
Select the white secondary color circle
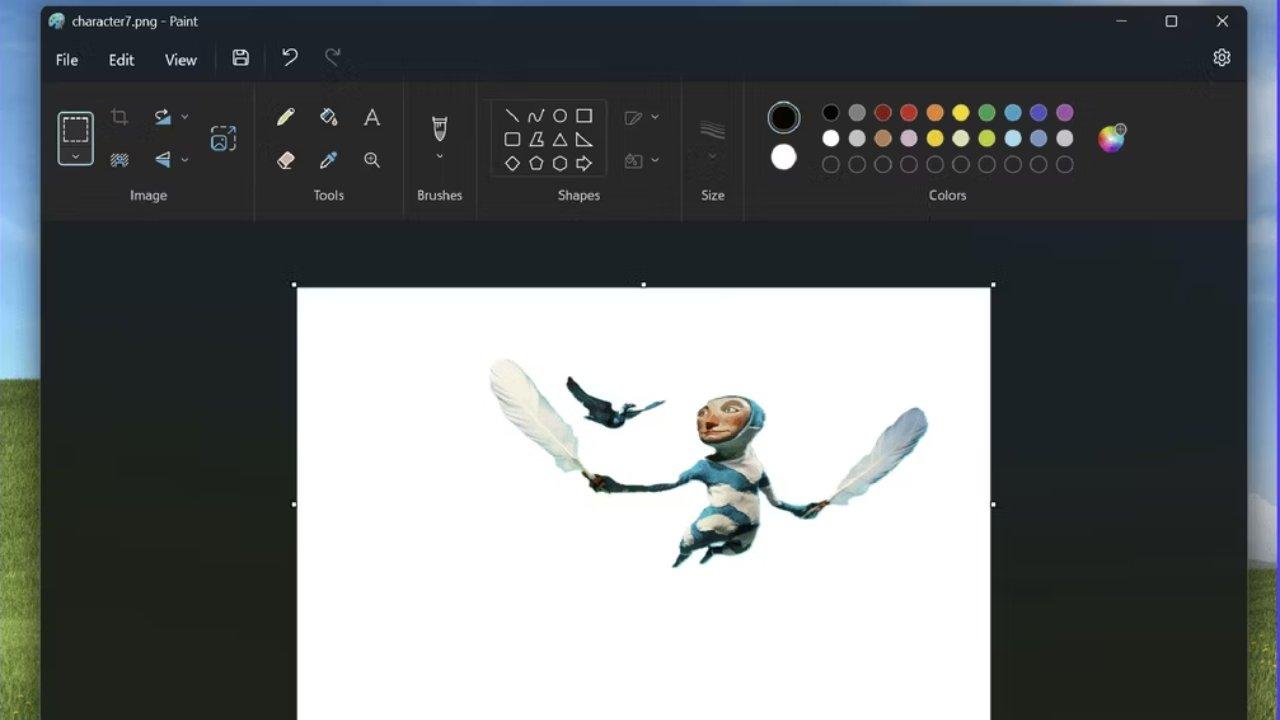784,157
